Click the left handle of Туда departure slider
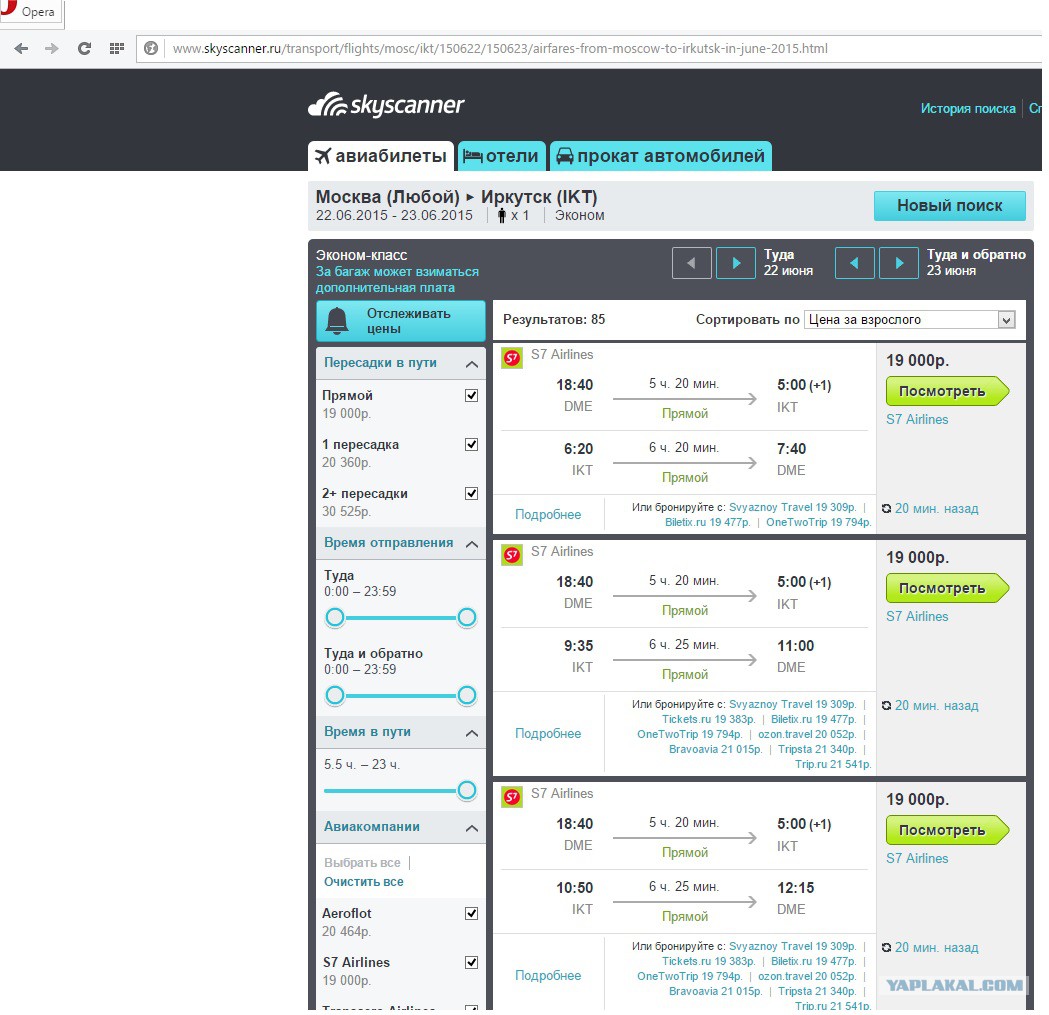 pos(335,617)
